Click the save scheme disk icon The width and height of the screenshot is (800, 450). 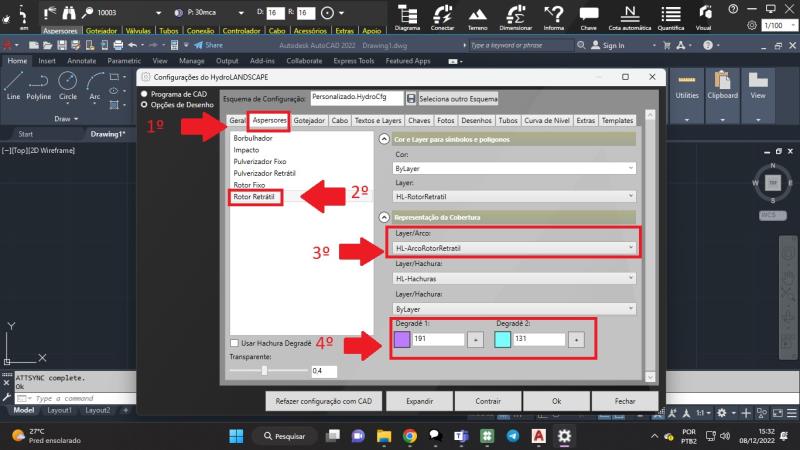(411, 98)
